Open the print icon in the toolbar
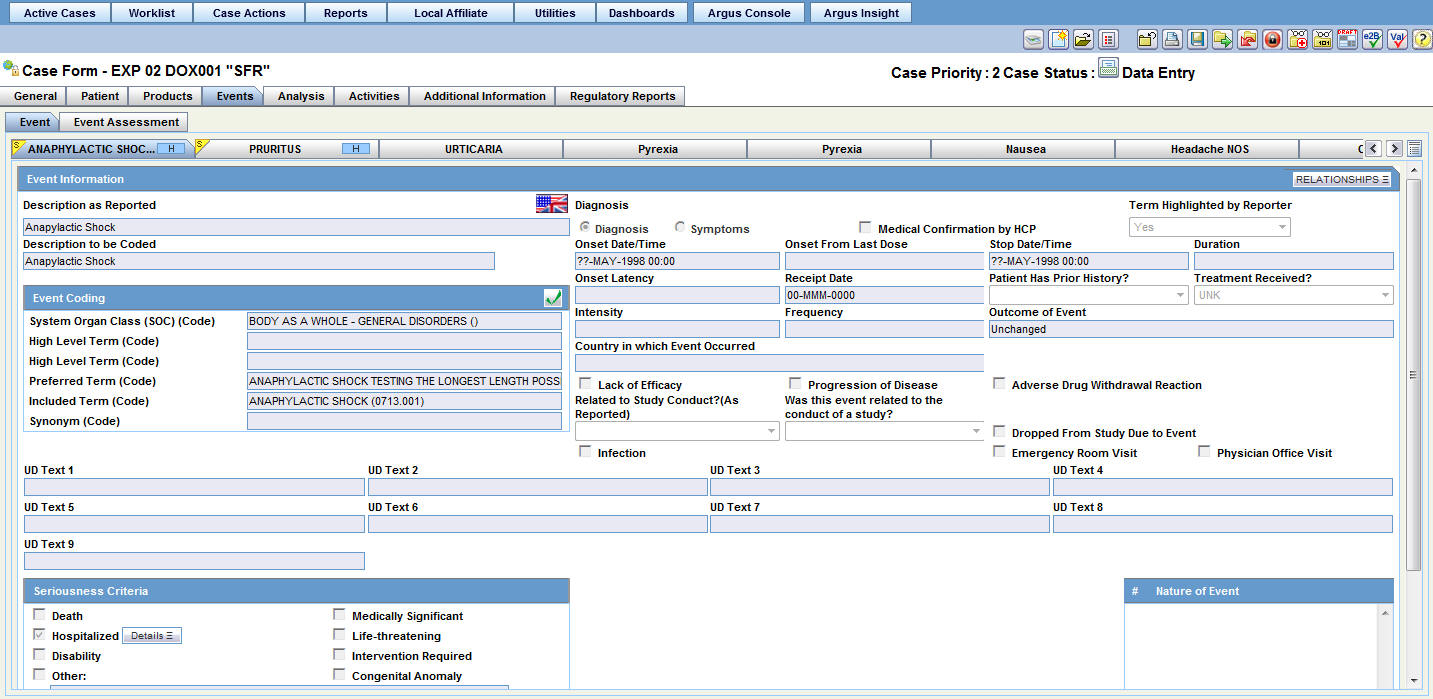 (x=1170, y=39)
